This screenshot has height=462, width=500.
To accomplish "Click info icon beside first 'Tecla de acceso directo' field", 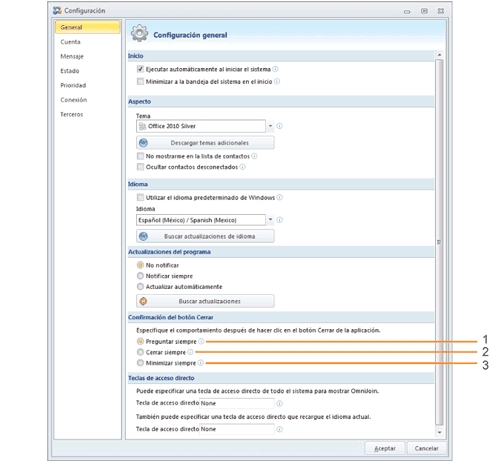I will point(280,403).
